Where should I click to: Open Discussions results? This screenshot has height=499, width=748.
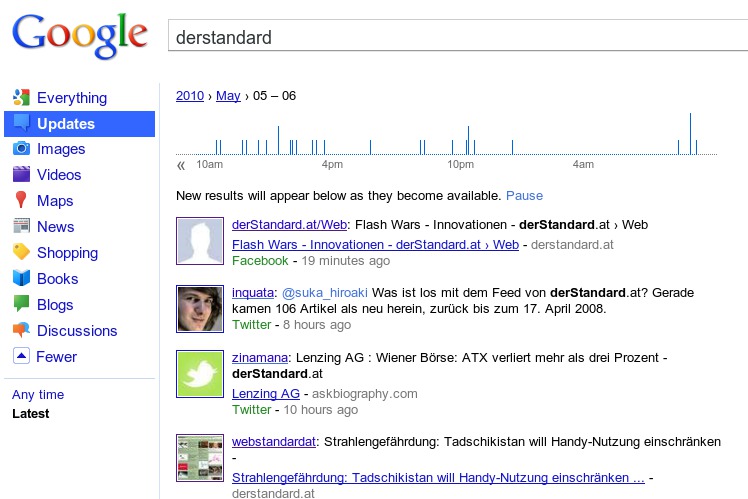click(77, 331)
